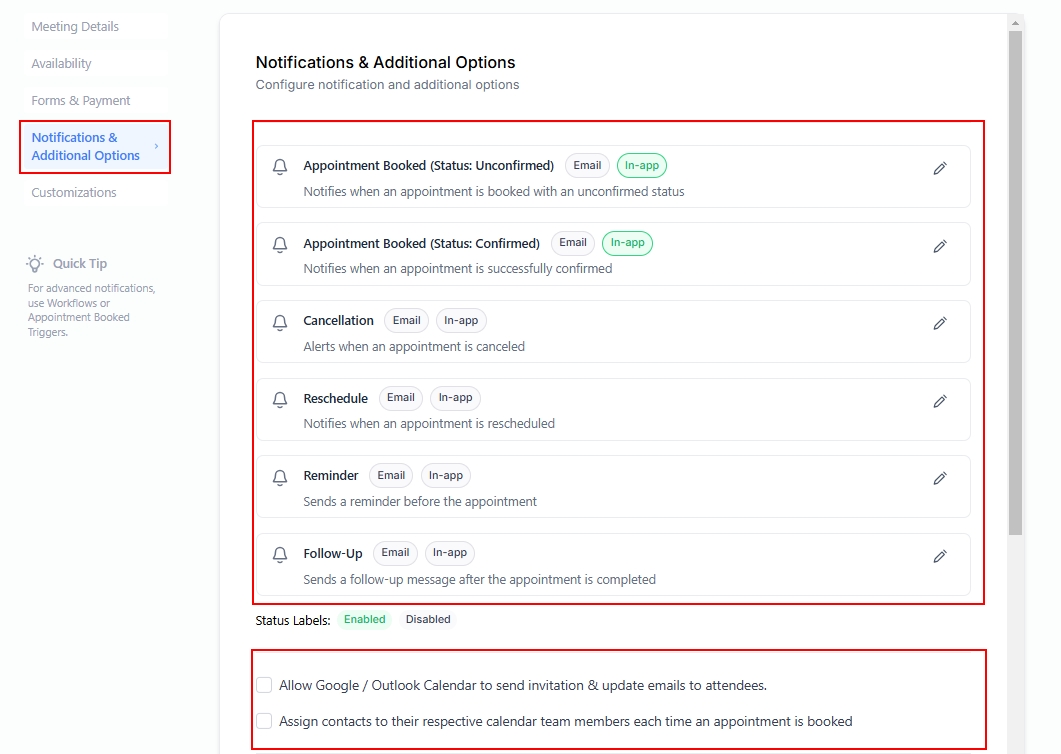Go to the Availability section
This screenshot has width=1061, height=754.
coord(61,64)
